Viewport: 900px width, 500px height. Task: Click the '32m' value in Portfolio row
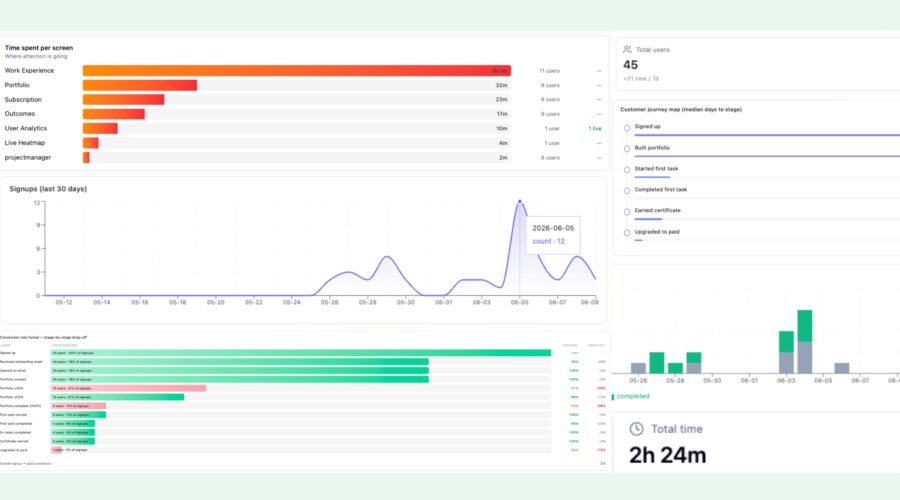pos(501,86)
